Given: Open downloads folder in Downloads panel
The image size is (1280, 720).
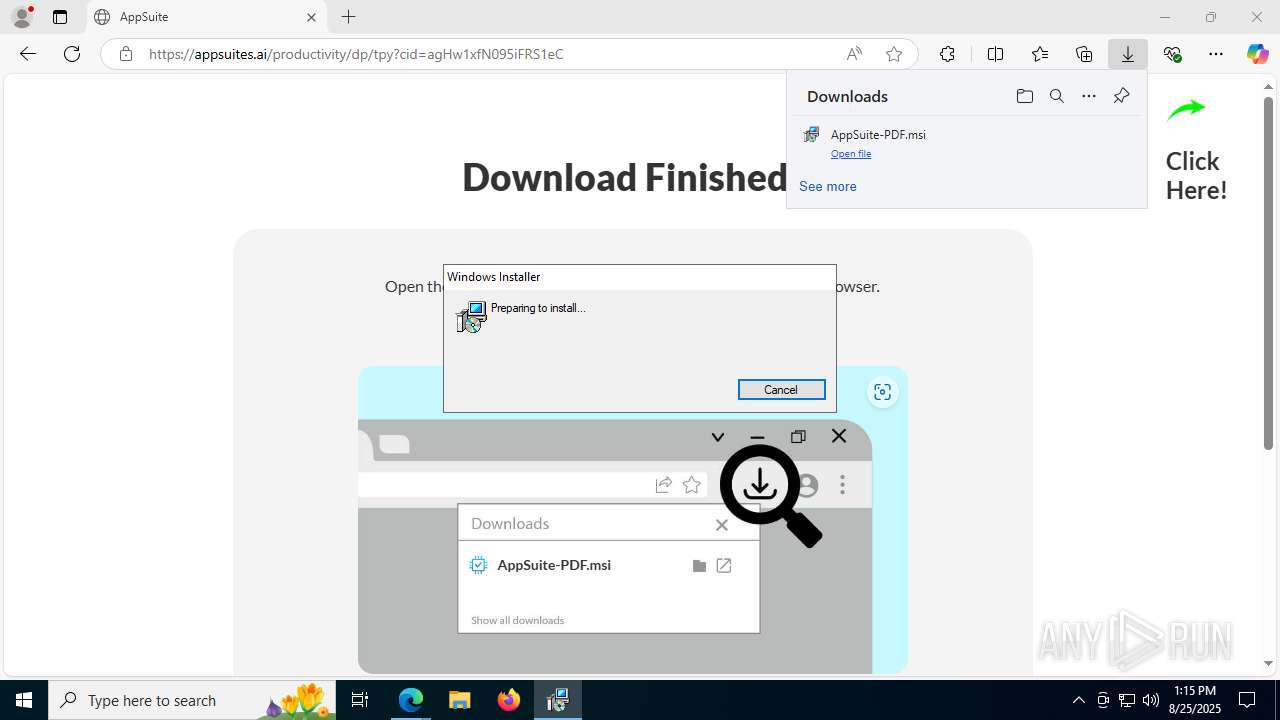Looking at the screenshot, I should pos(1024,96).
